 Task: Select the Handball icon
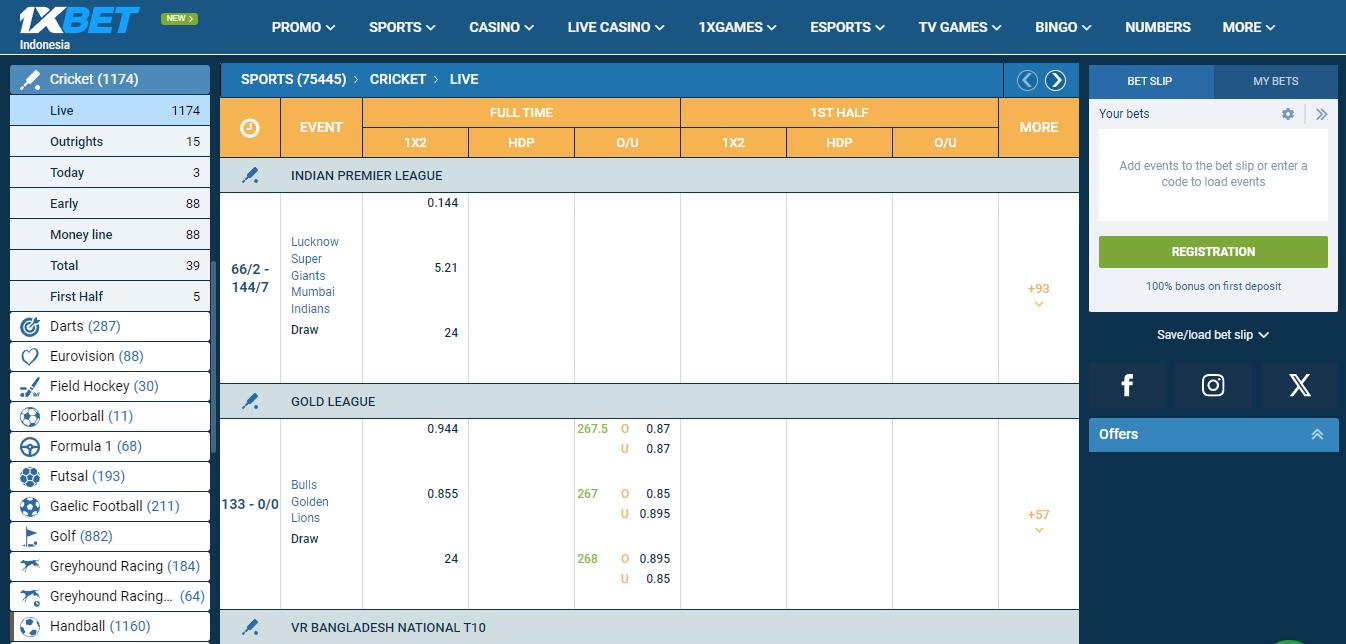[30, 626]
